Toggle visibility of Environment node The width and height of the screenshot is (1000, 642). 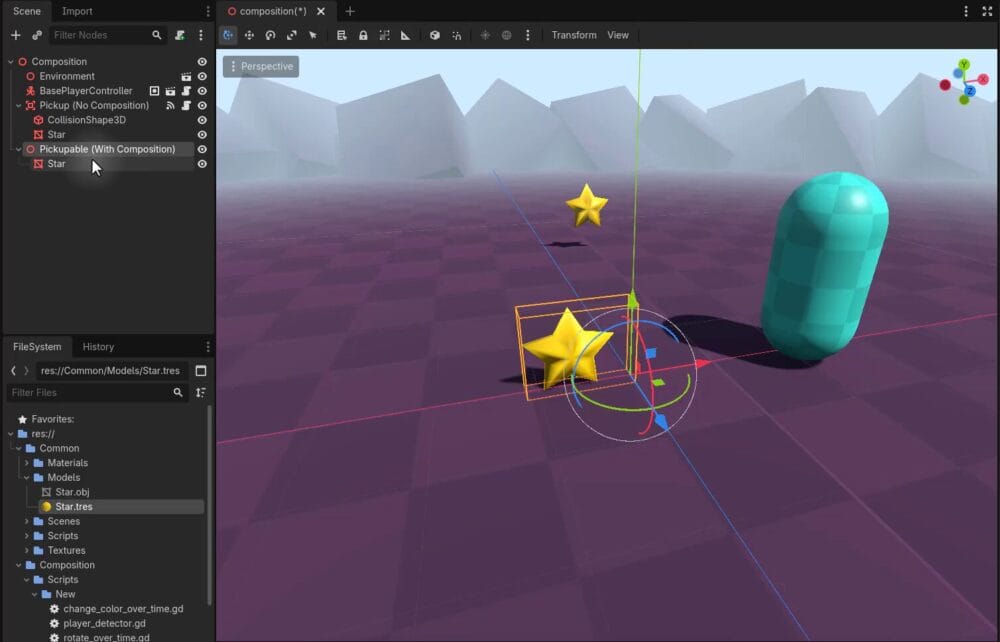pyautogui.click(x=202, y=77)
